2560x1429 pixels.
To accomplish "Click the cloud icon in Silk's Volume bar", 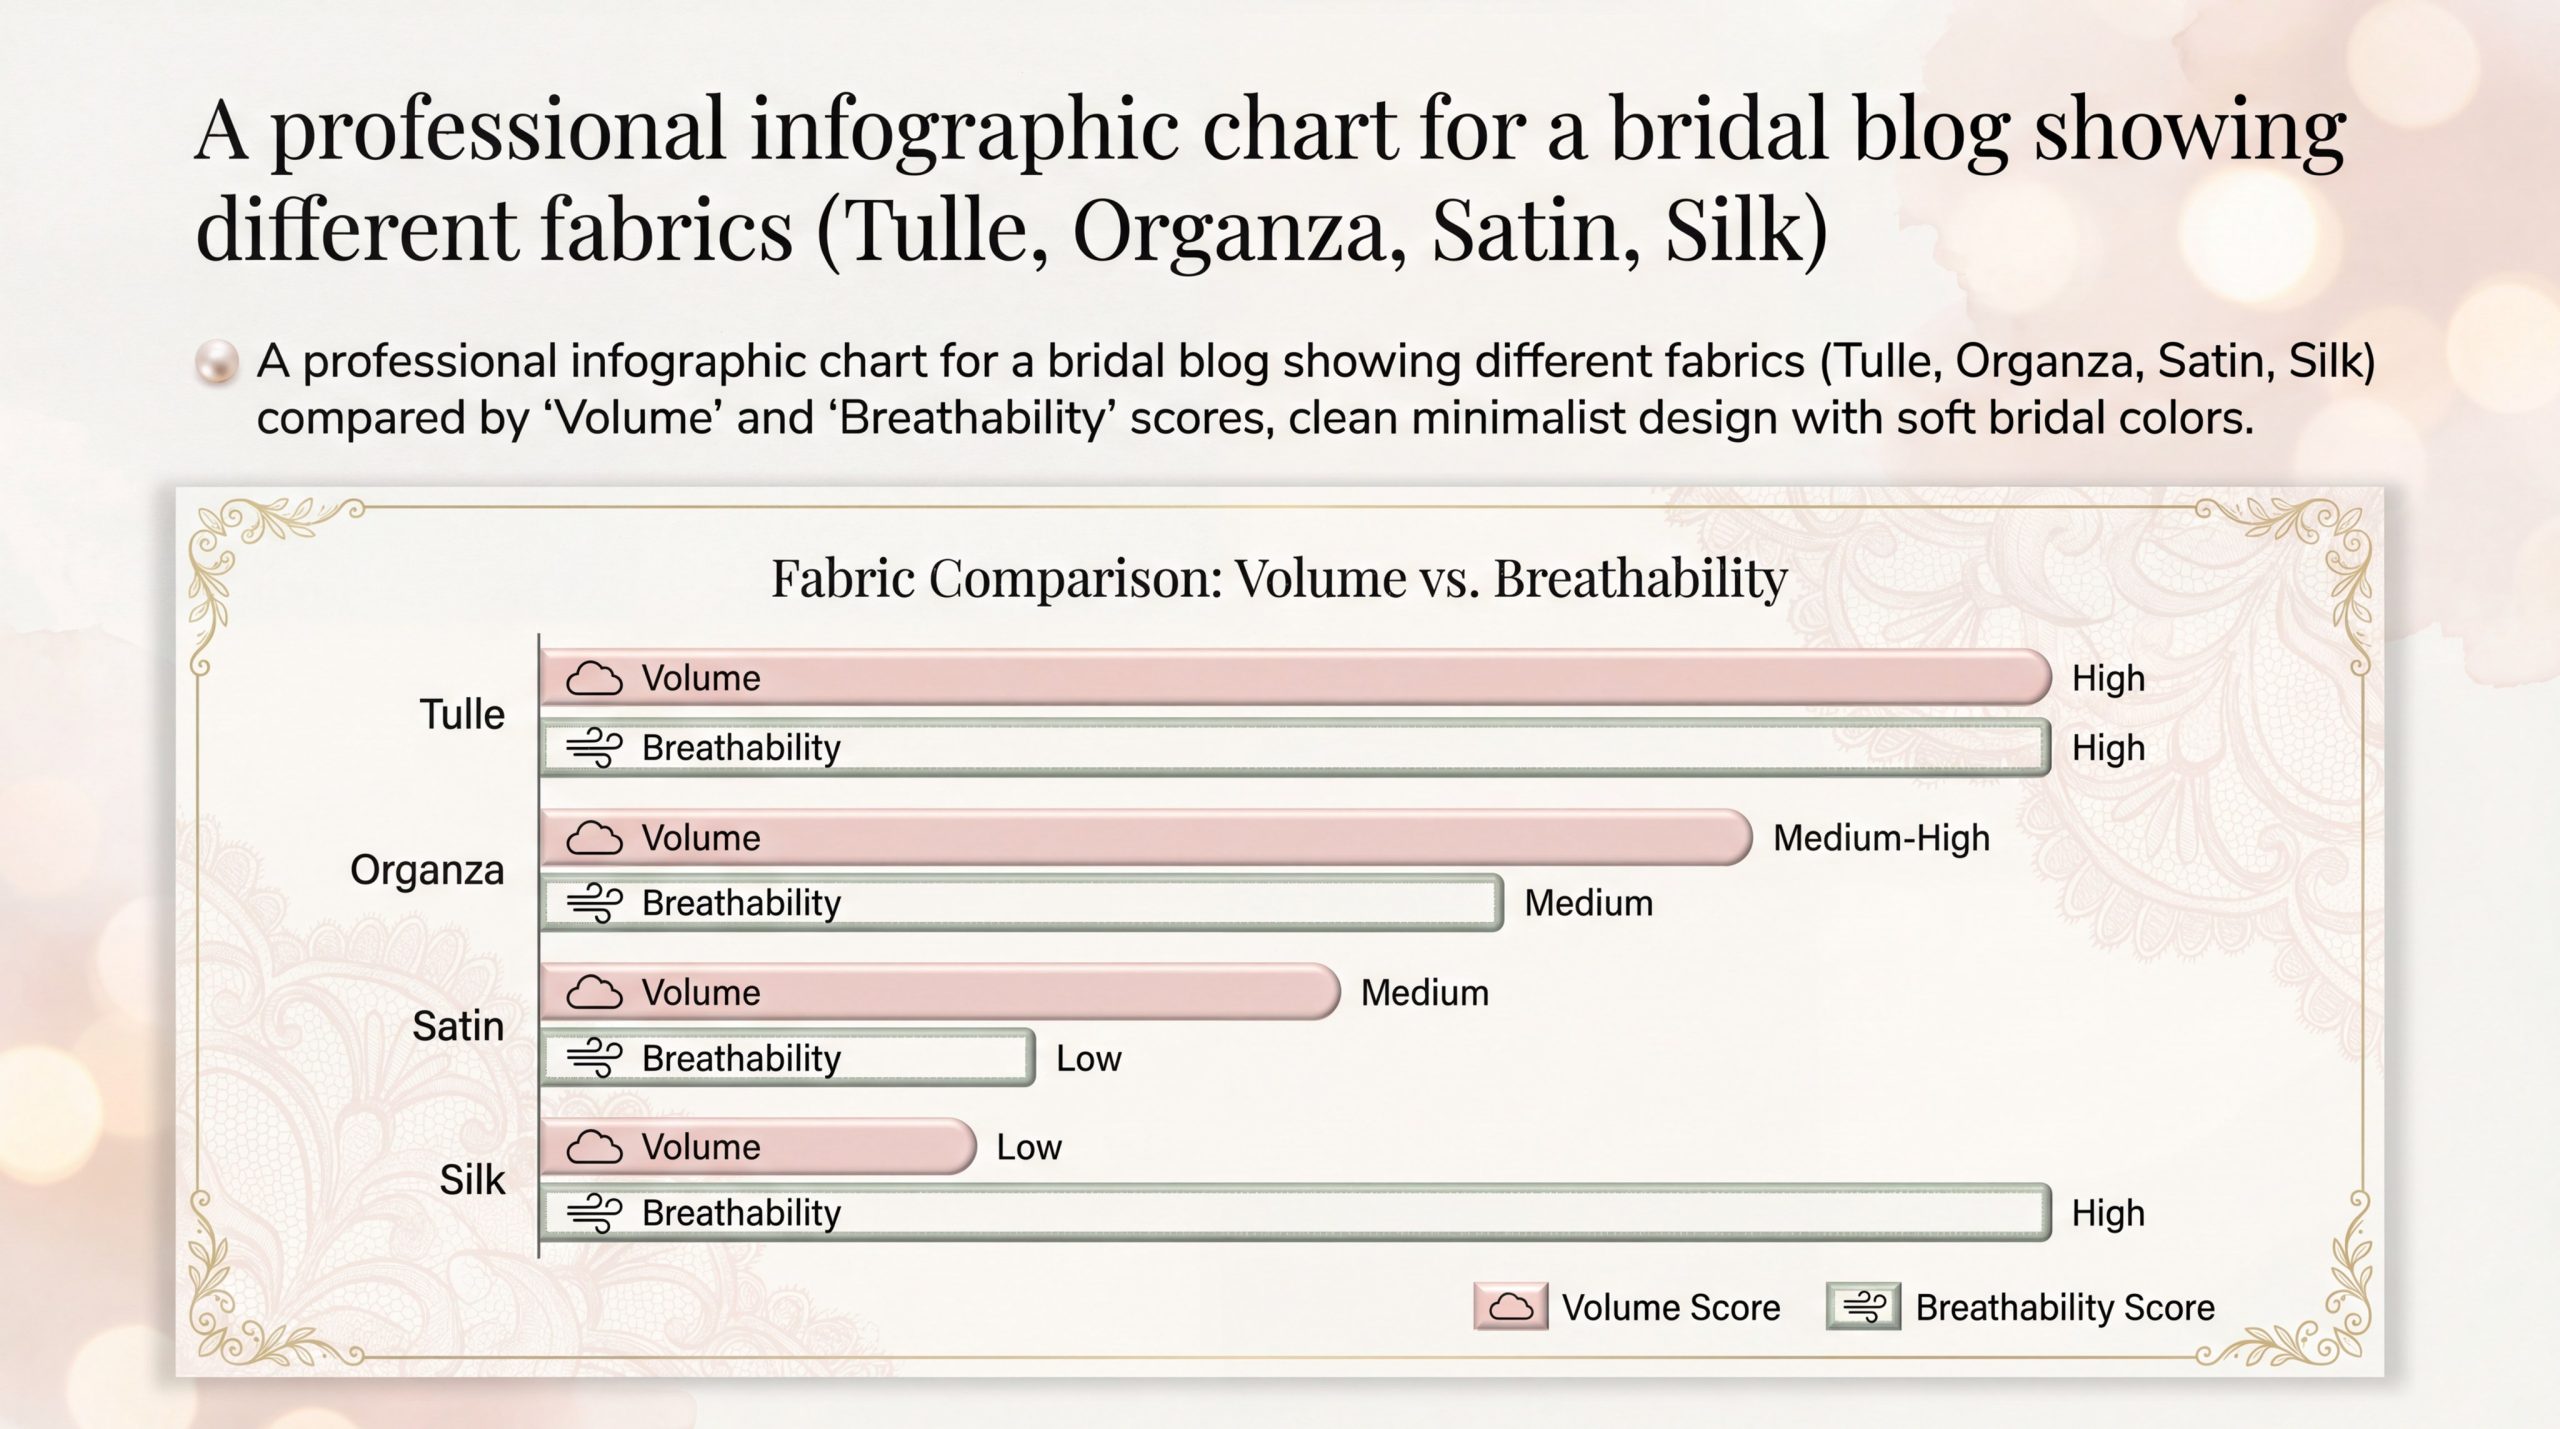I will pos(594,1147).
